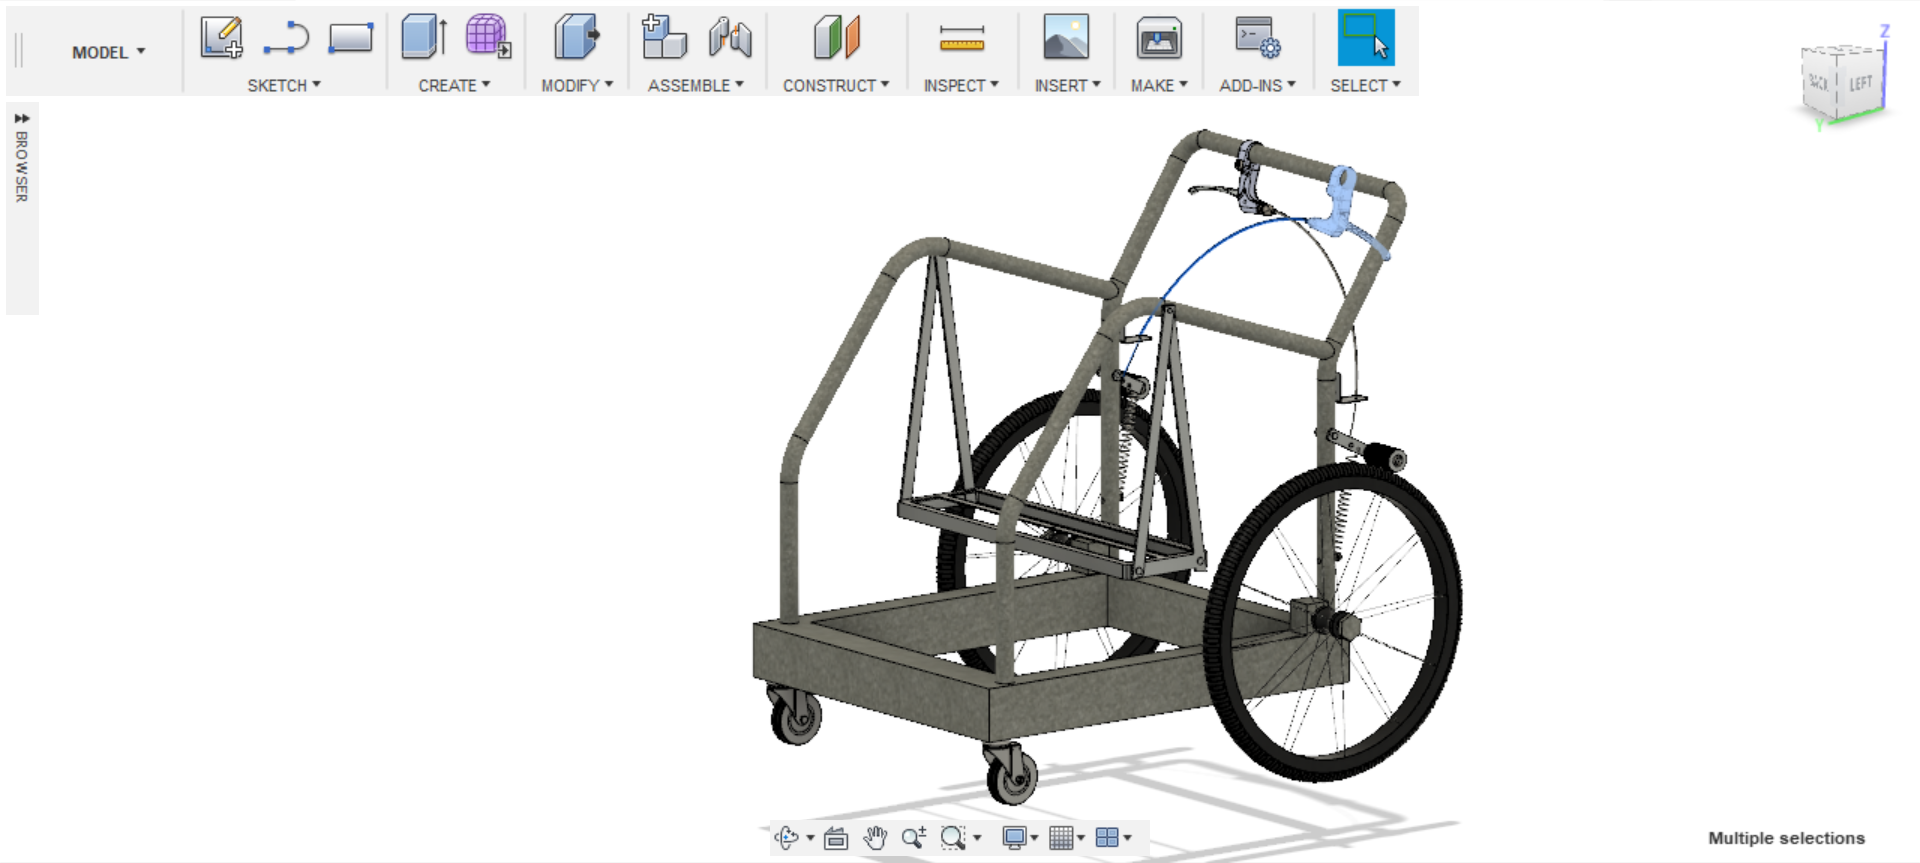Open the ASSEMBLE menu
The image size is (1920, 863).
tap(696, 85)
